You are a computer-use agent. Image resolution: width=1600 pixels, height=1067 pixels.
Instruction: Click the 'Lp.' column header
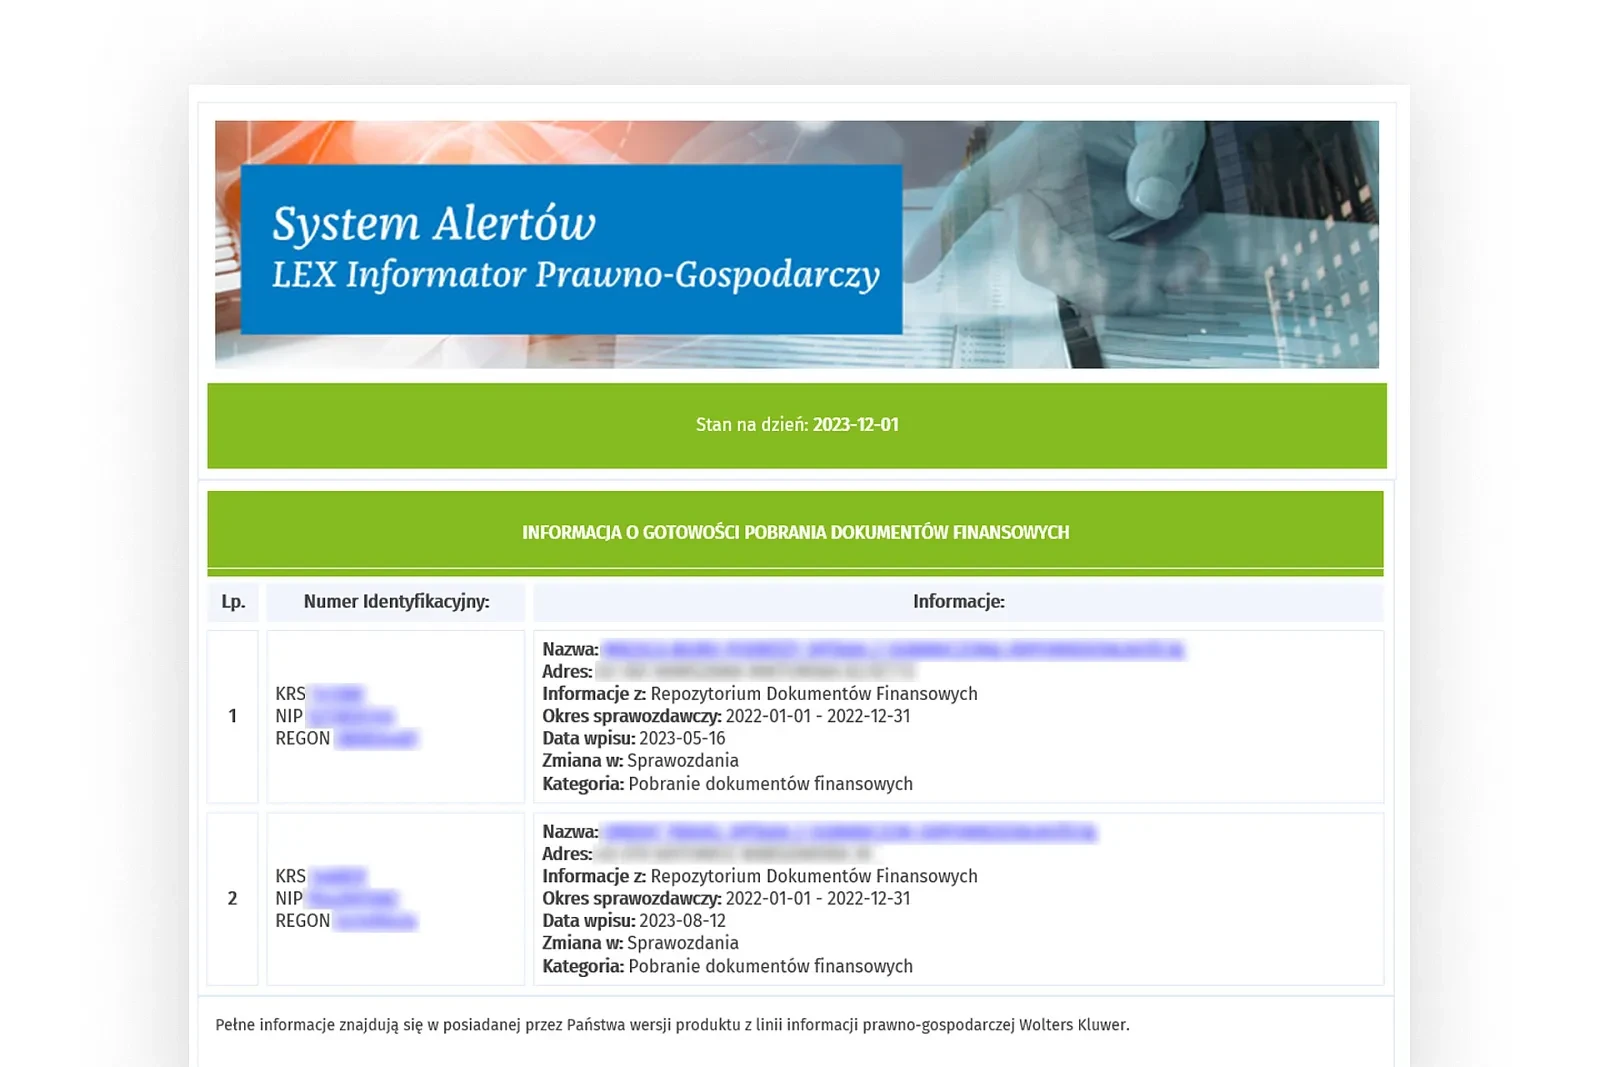[x=233, y=601]
